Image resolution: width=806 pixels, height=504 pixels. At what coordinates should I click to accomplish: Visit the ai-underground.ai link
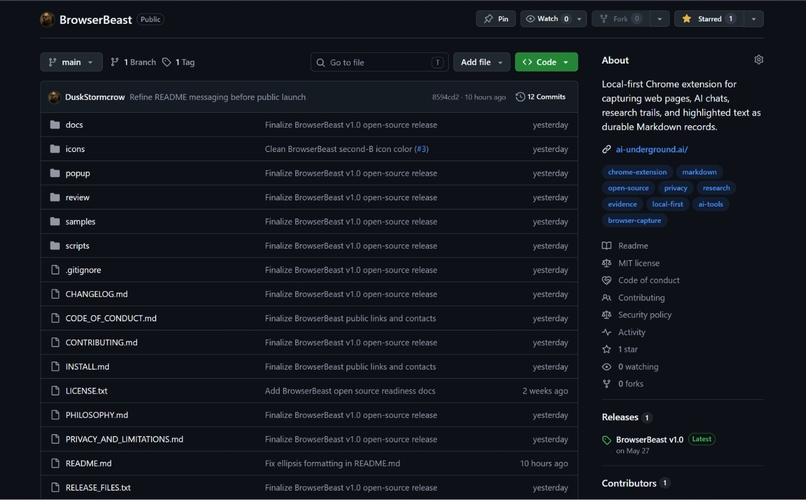tap(651, 150)
